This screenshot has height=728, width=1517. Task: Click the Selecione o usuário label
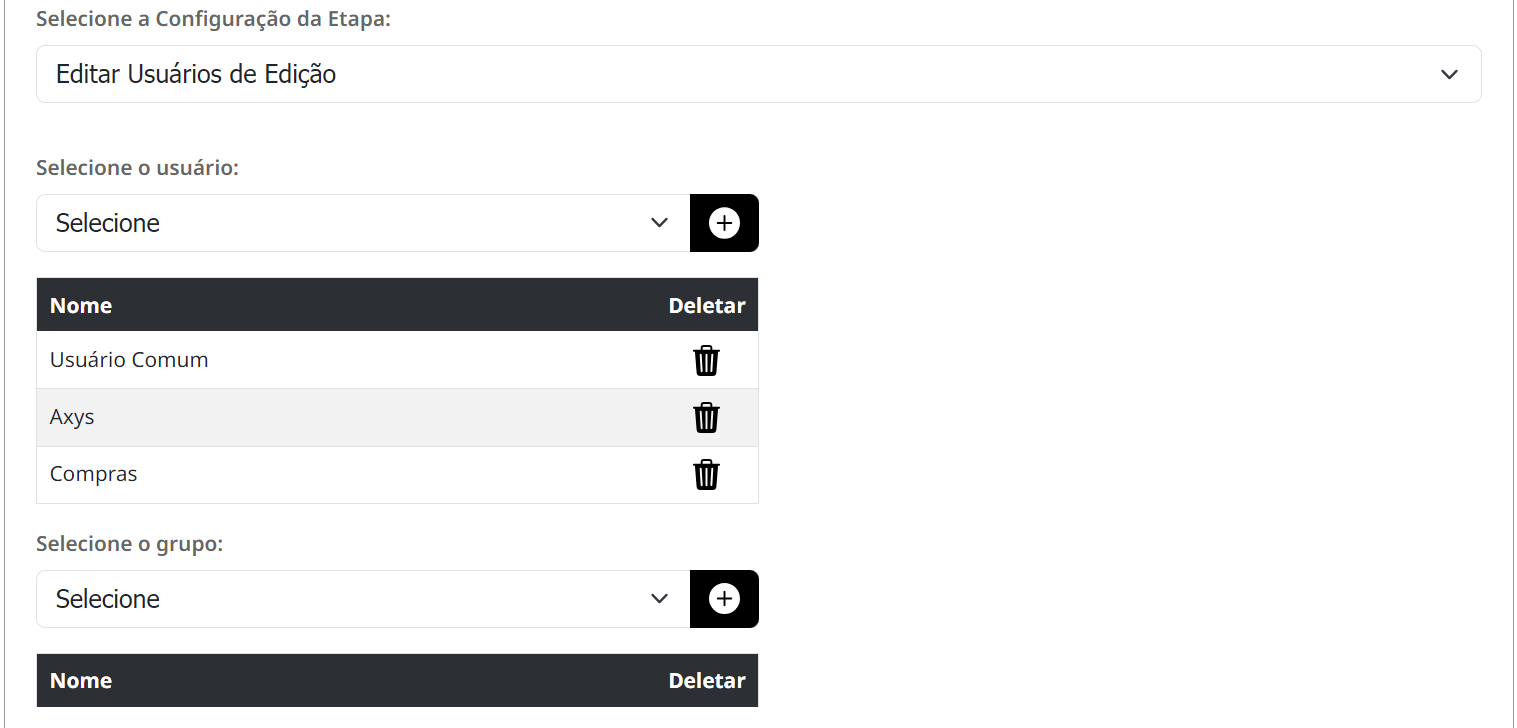pos(138,168)
